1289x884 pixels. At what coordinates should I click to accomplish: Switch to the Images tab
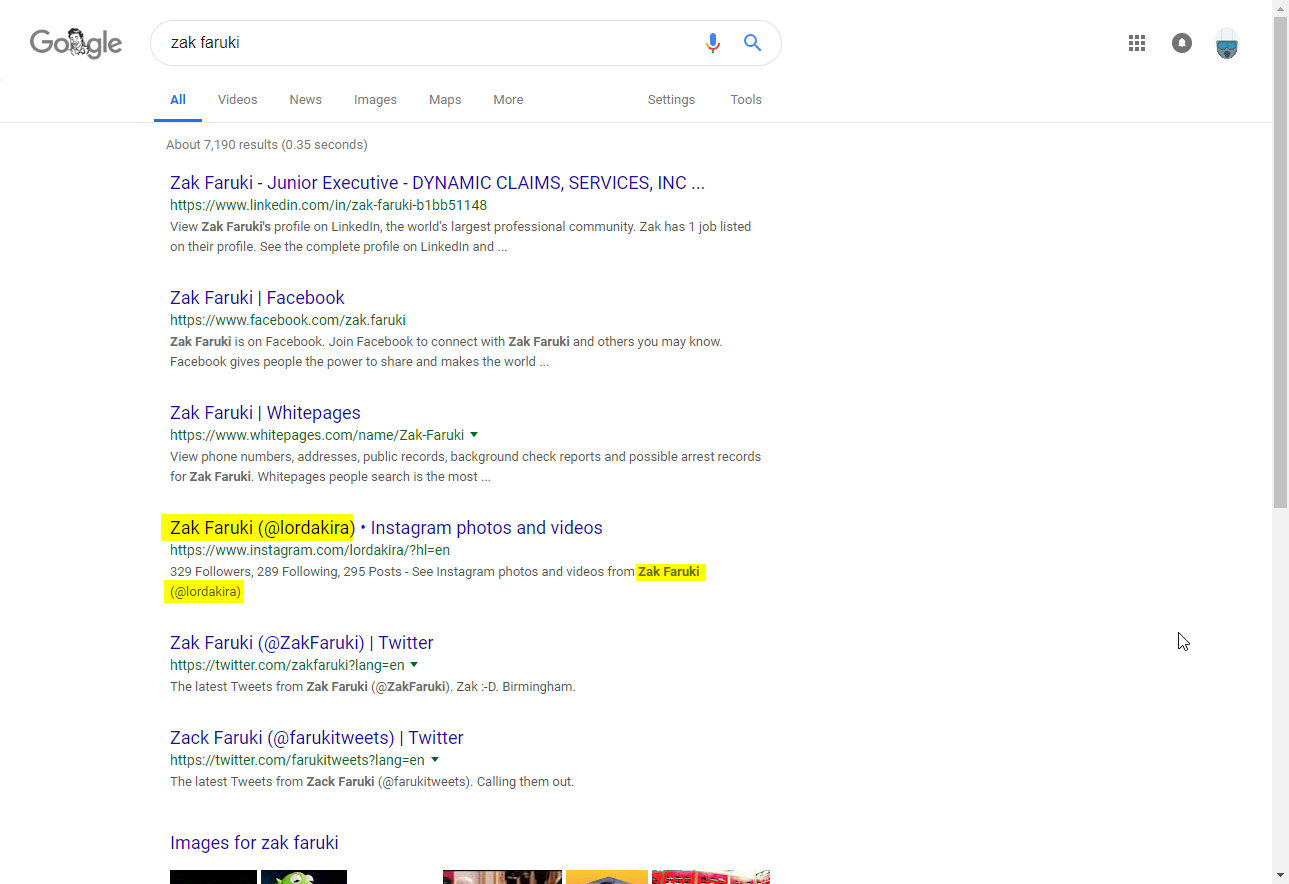[375, 100]
